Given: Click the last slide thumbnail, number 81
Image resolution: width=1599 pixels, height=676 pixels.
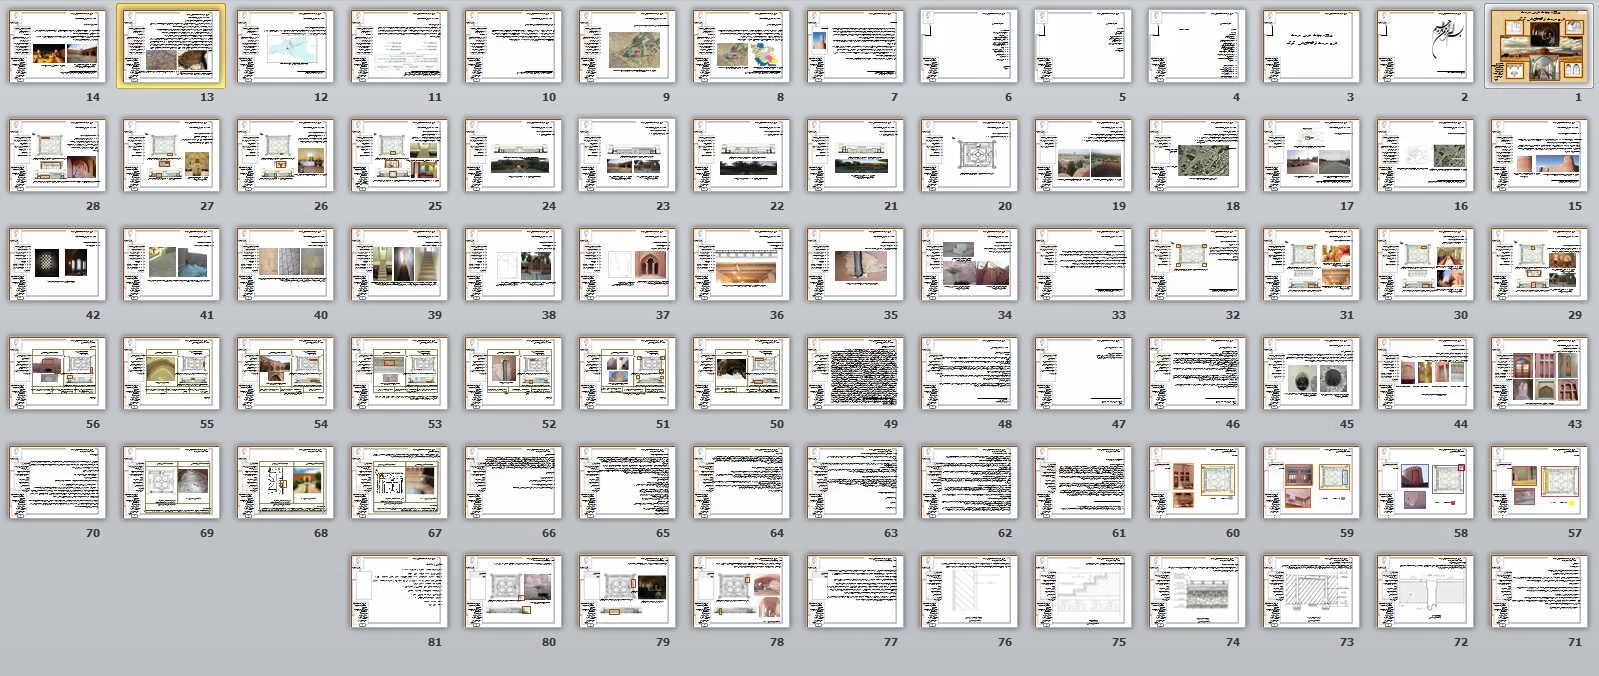Looking at the screenshot, I should tap(399, 592).
